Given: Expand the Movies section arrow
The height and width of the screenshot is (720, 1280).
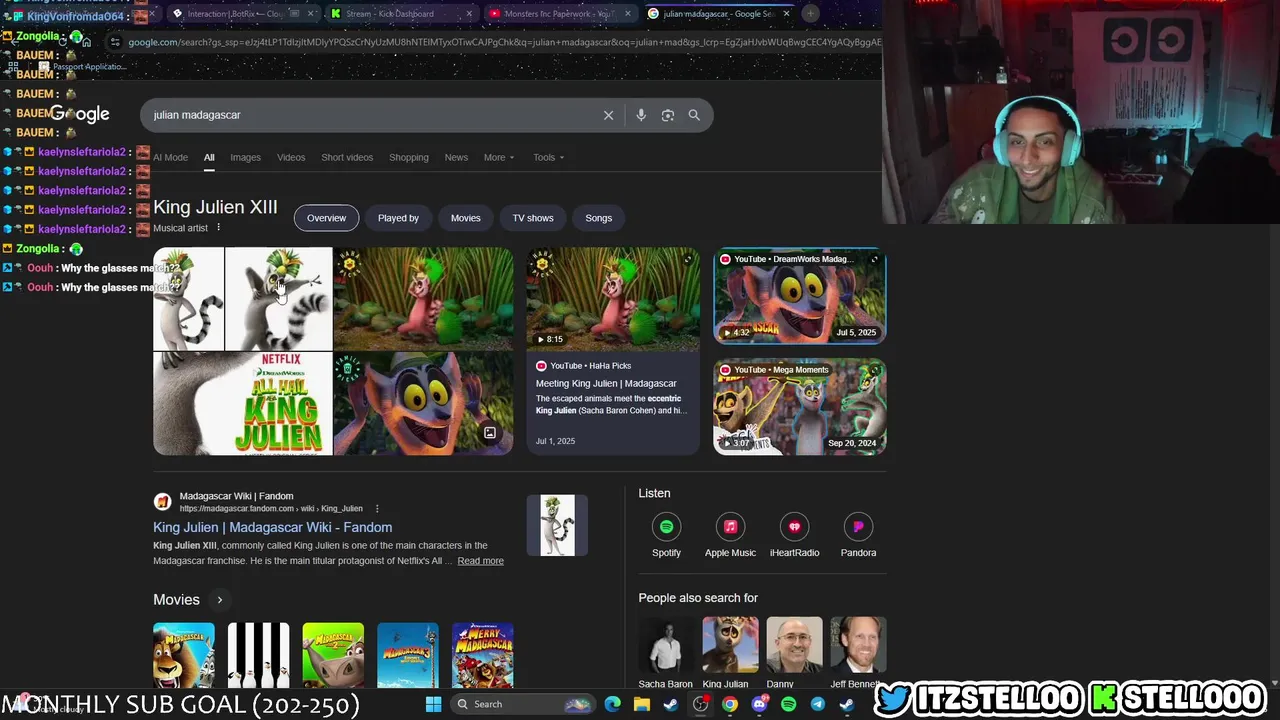Looking at the screenshot, I should [219, 600].
